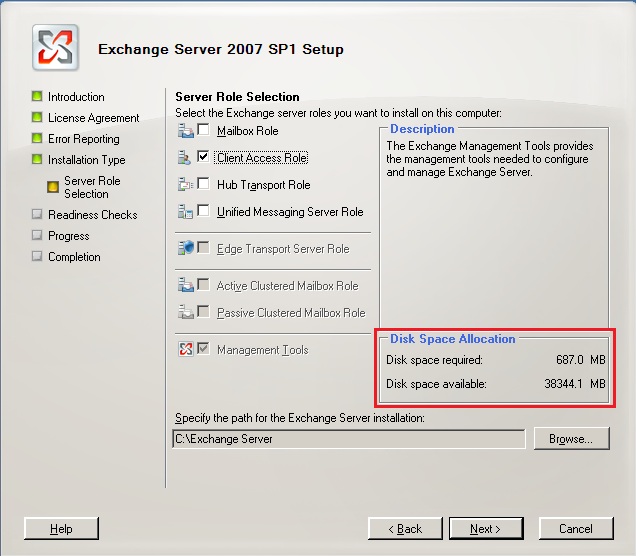Viewport: 636px width, 556px height.
Task: Click the Active Clustered Mailbox Role label
Action: pos(288,286)
